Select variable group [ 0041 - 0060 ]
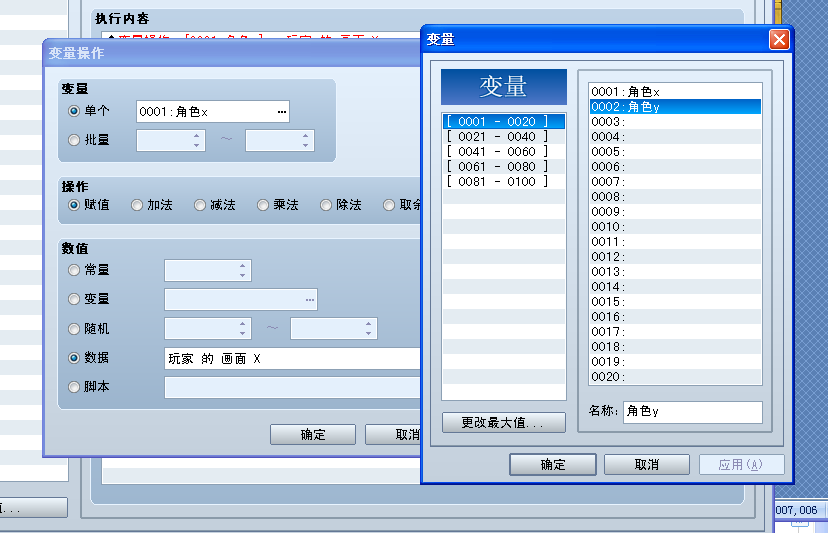 [x=504, y=152]
